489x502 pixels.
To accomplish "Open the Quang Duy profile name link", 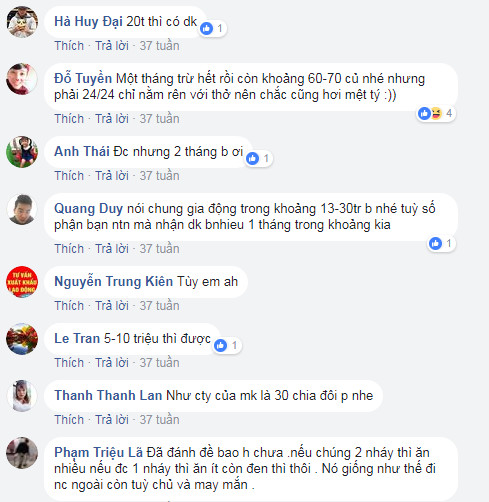I will click(88, 209).
